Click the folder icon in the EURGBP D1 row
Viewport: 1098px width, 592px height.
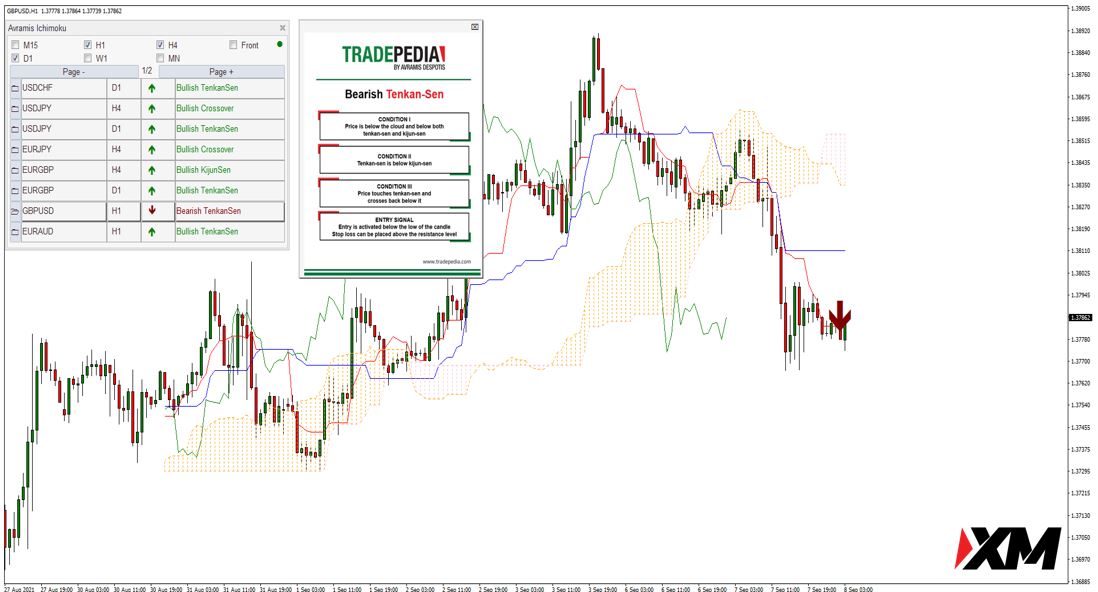point(15,191)
